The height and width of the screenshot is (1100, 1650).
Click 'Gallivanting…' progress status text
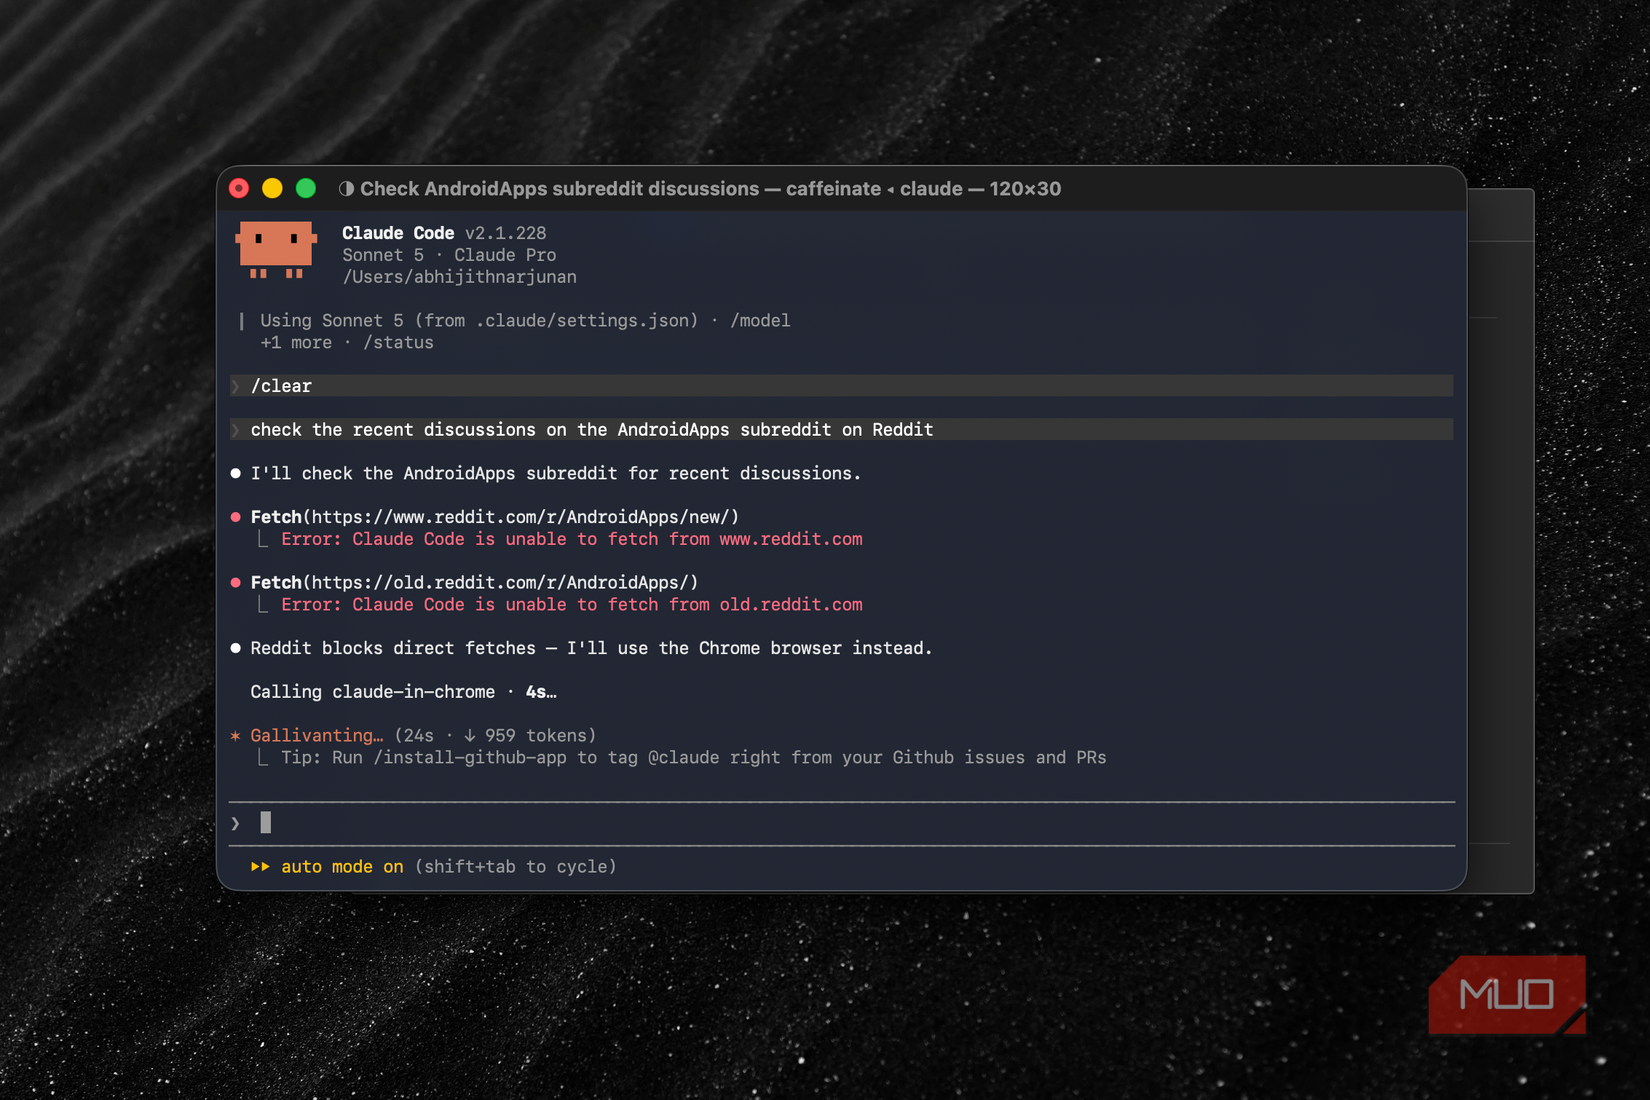point(316,736)
